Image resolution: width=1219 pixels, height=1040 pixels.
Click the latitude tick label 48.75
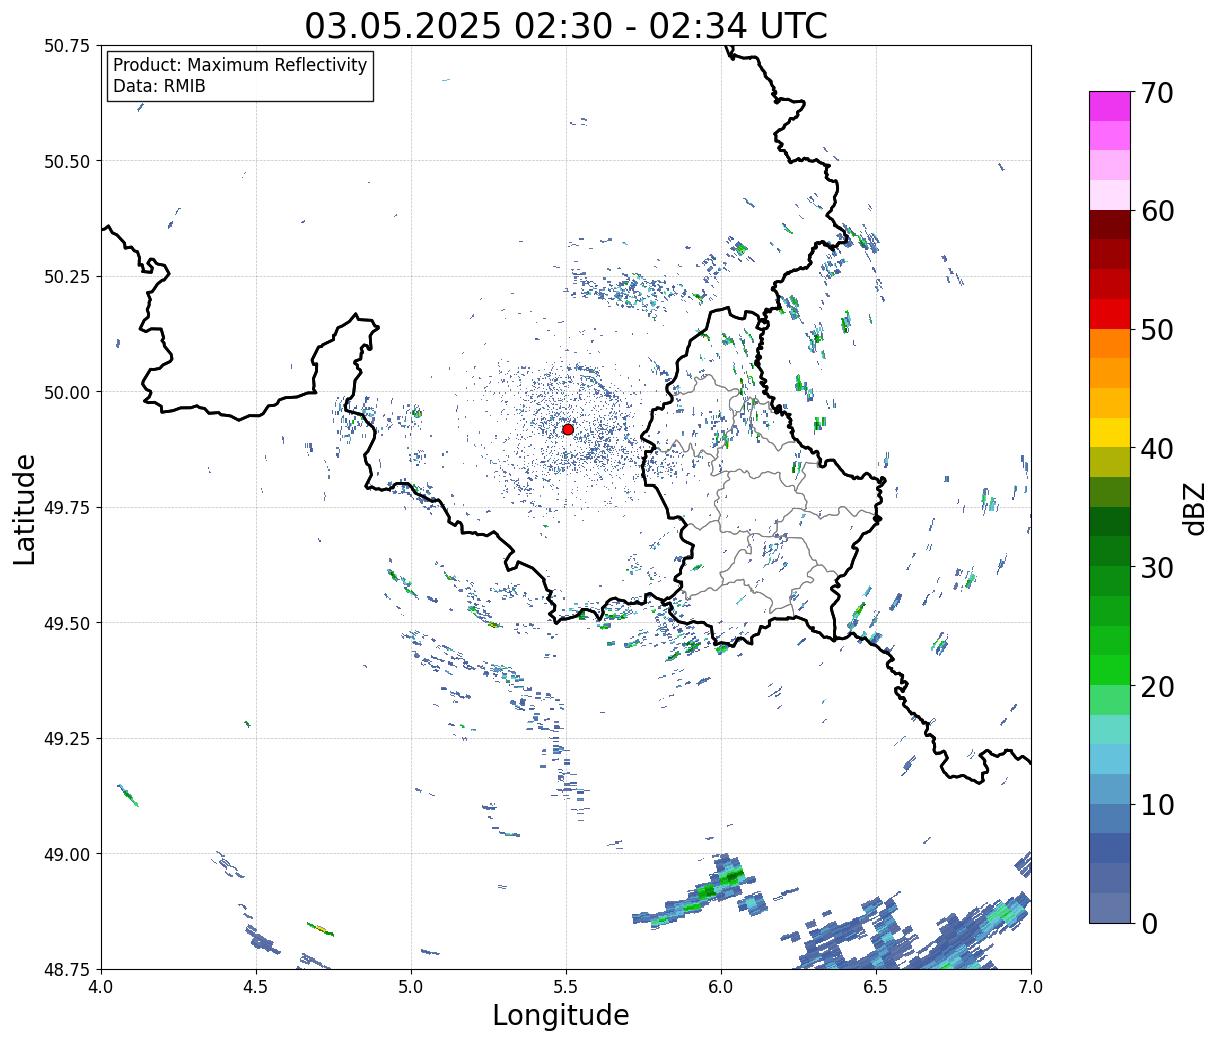[67, 969]
